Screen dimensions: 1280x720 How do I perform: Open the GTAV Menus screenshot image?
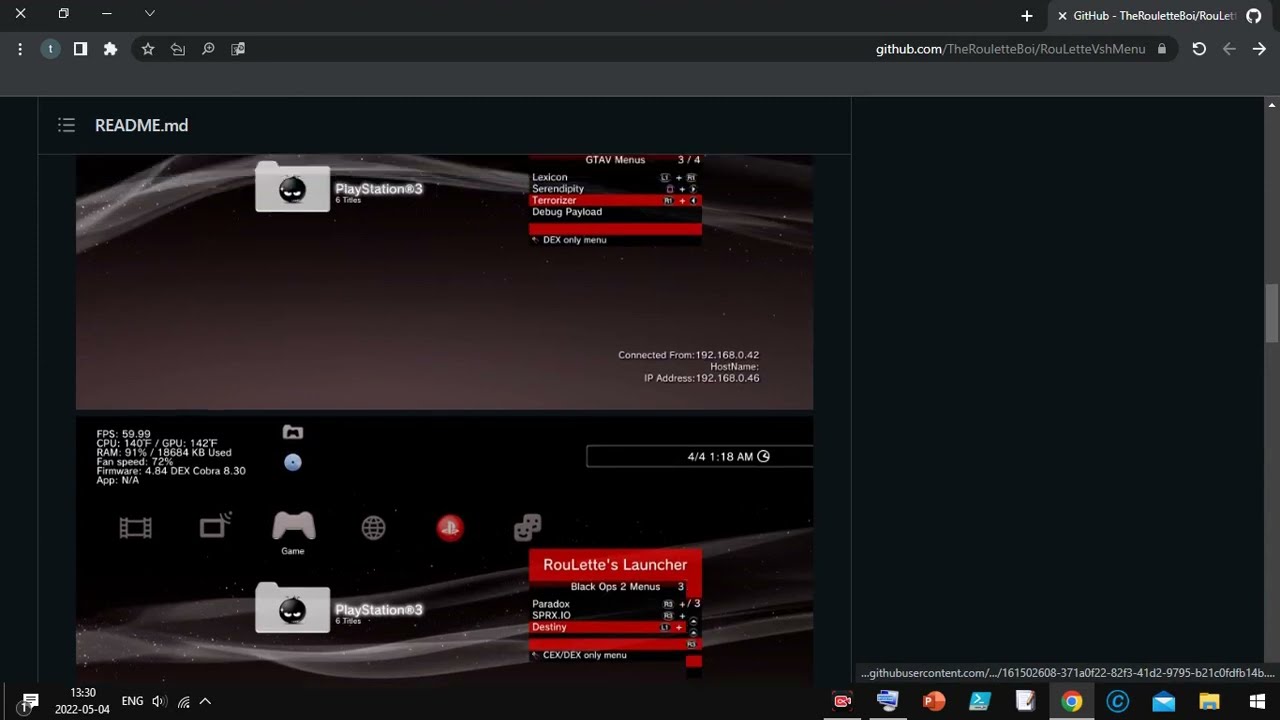(444, 282)
